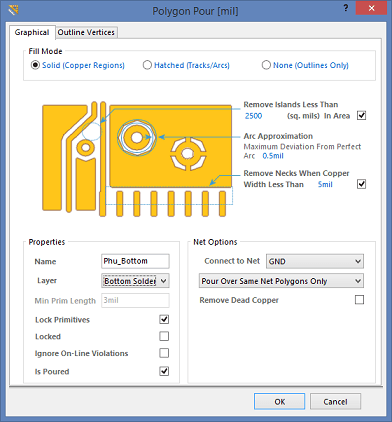392x422 pixels.
Task: Select Hatched (Tracks/Arcs) fill mode
Action: pos(186,65)
